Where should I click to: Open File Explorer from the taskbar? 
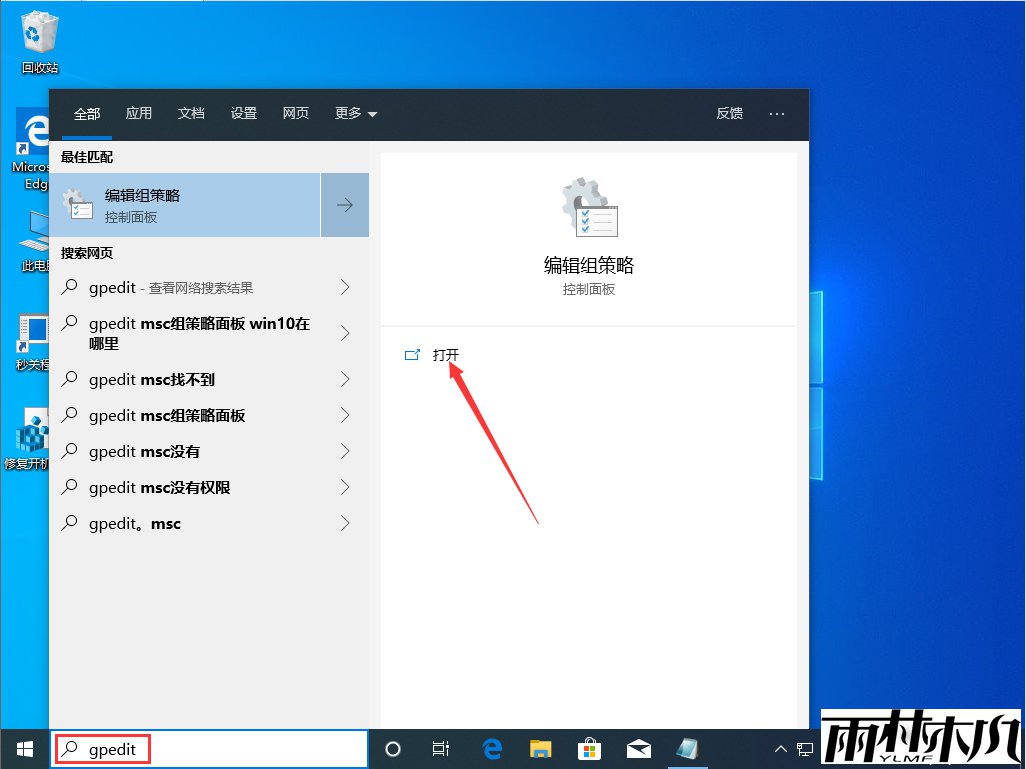click(541, 748)
